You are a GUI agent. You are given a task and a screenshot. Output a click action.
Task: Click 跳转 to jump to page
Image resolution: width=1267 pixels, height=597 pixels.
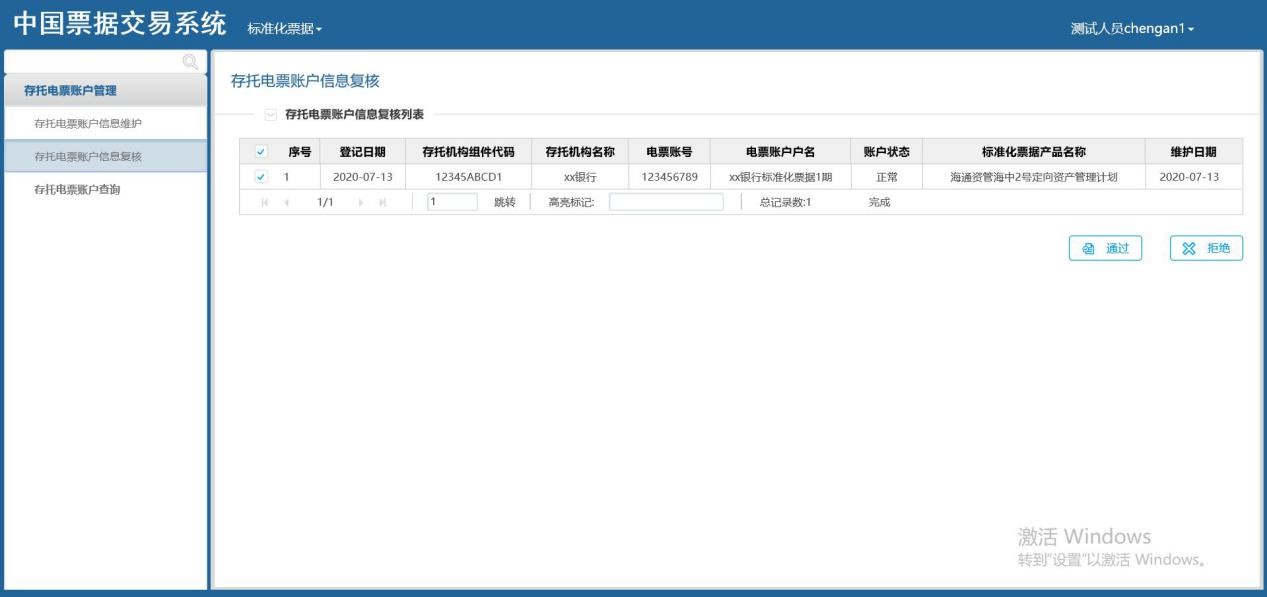pyautogui.click(x=505, y=202)
